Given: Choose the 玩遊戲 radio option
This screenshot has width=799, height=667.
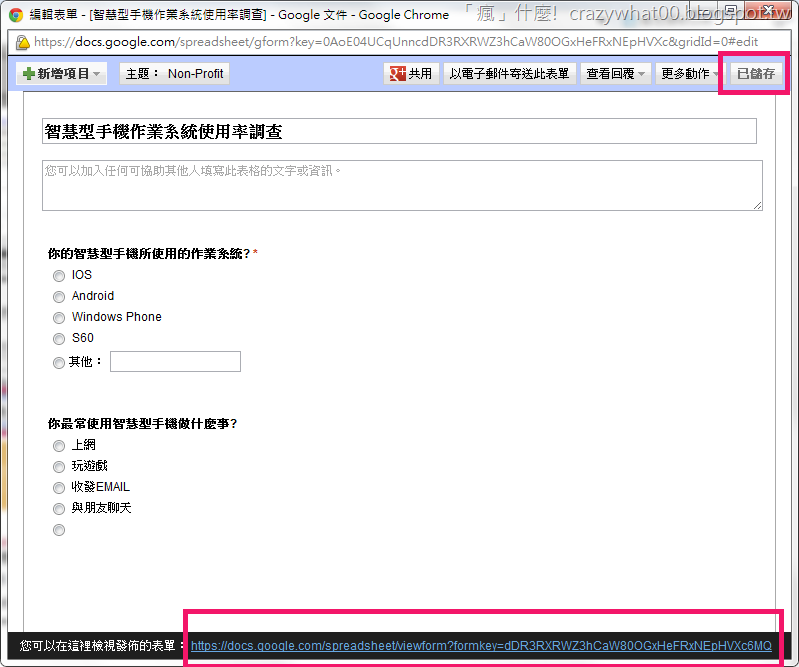Looking at the screenshot, I should click(x=59, y=467).
